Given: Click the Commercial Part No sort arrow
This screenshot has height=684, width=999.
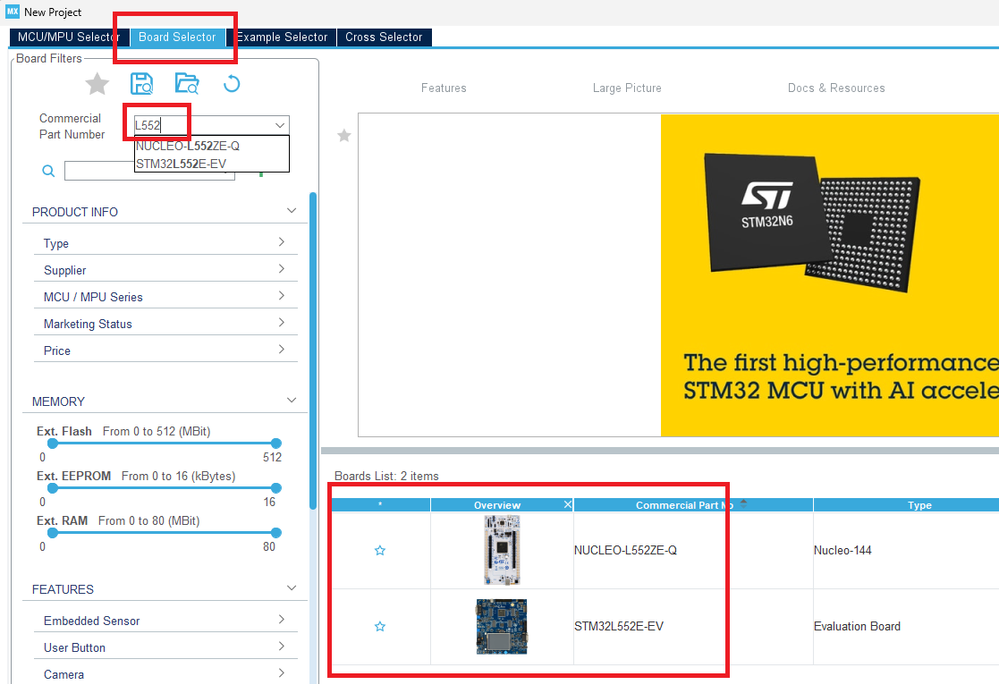Looking at the screenshot, I should [x=744, y=504].
